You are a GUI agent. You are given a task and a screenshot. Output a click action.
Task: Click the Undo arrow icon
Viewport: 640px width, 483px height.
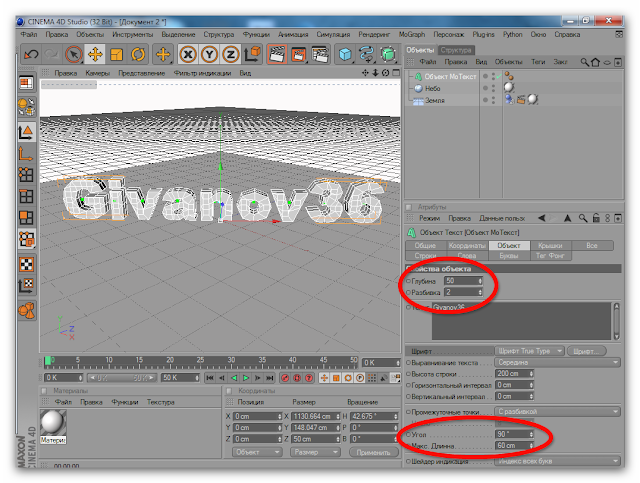(x=31, y=54)
